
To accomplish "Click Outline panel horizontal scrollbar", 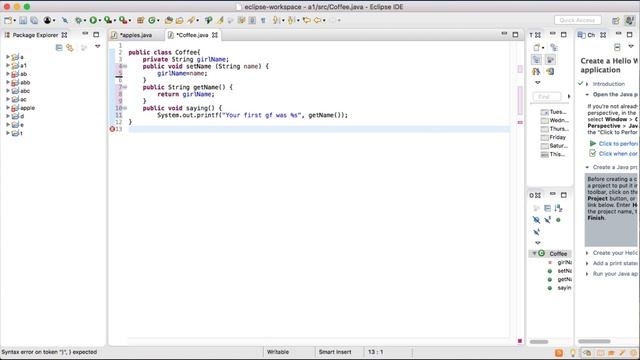I will click(x=539, y=342).
